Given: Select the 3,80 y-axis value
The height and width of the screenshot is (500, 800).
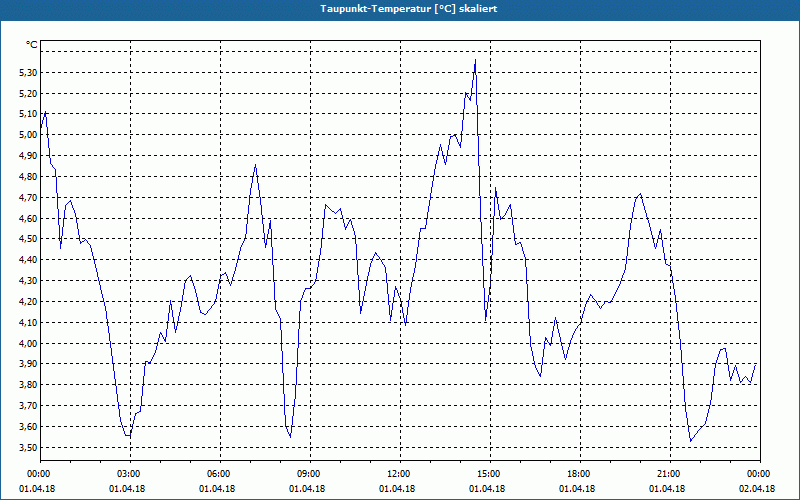Looking at the screenshot, I should pyautogui.click(x=28, y=385).
